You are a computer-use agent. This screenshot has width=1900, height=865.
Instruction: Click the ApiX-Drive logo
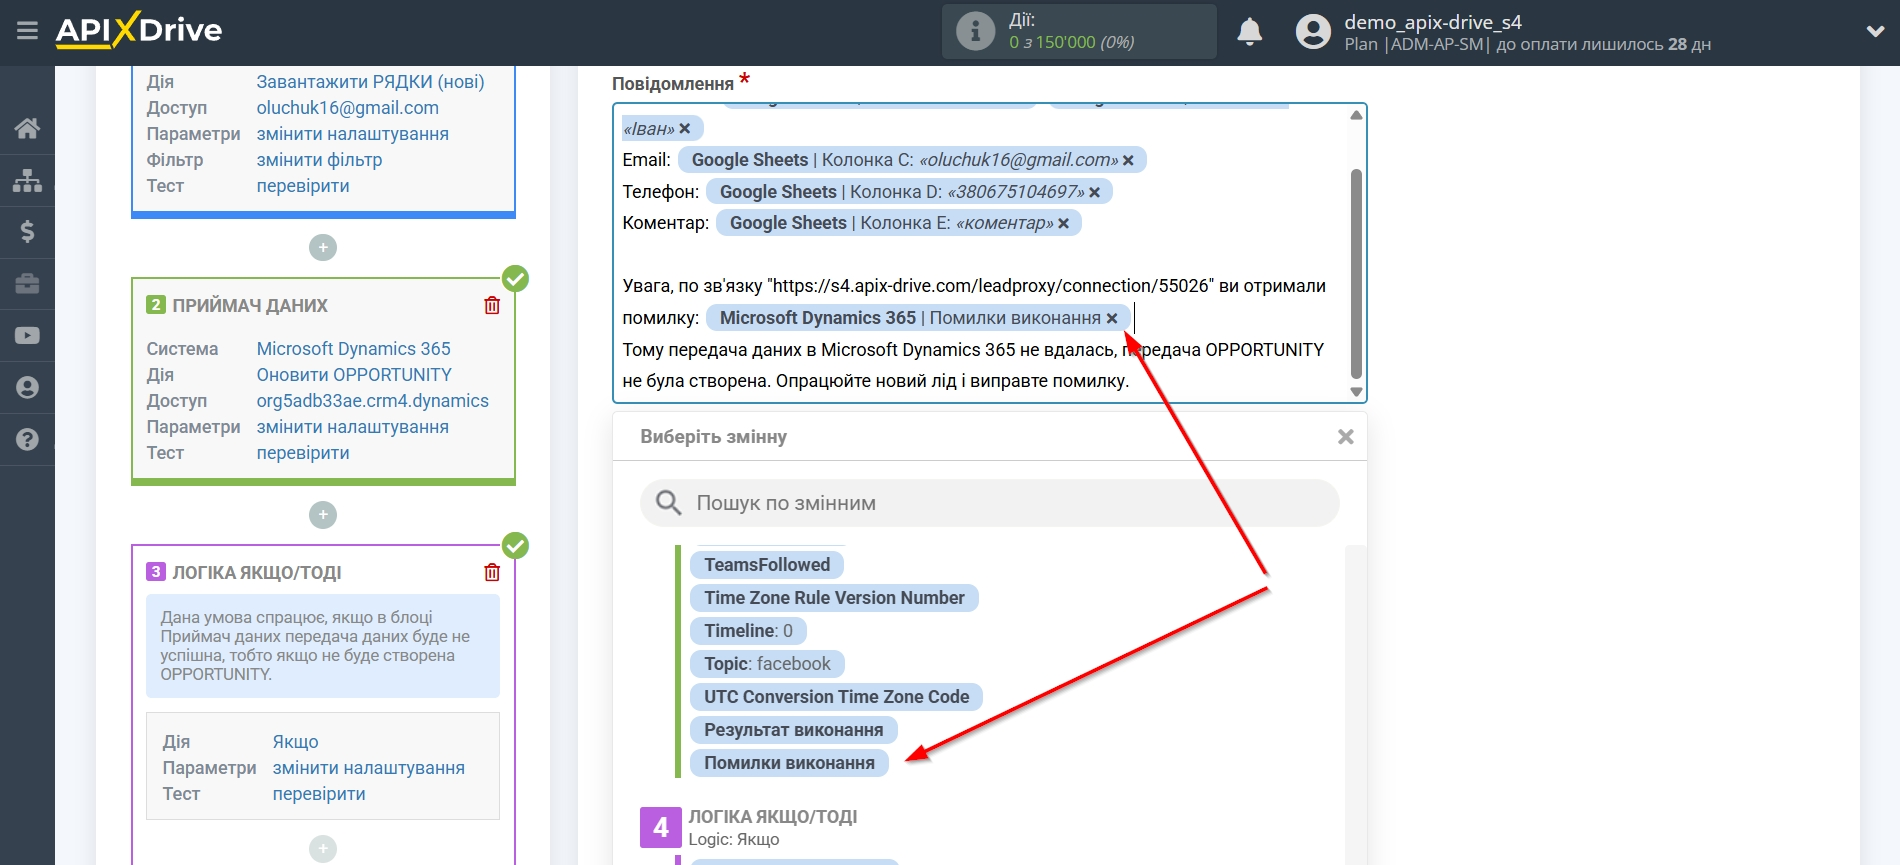pos(139,30)
